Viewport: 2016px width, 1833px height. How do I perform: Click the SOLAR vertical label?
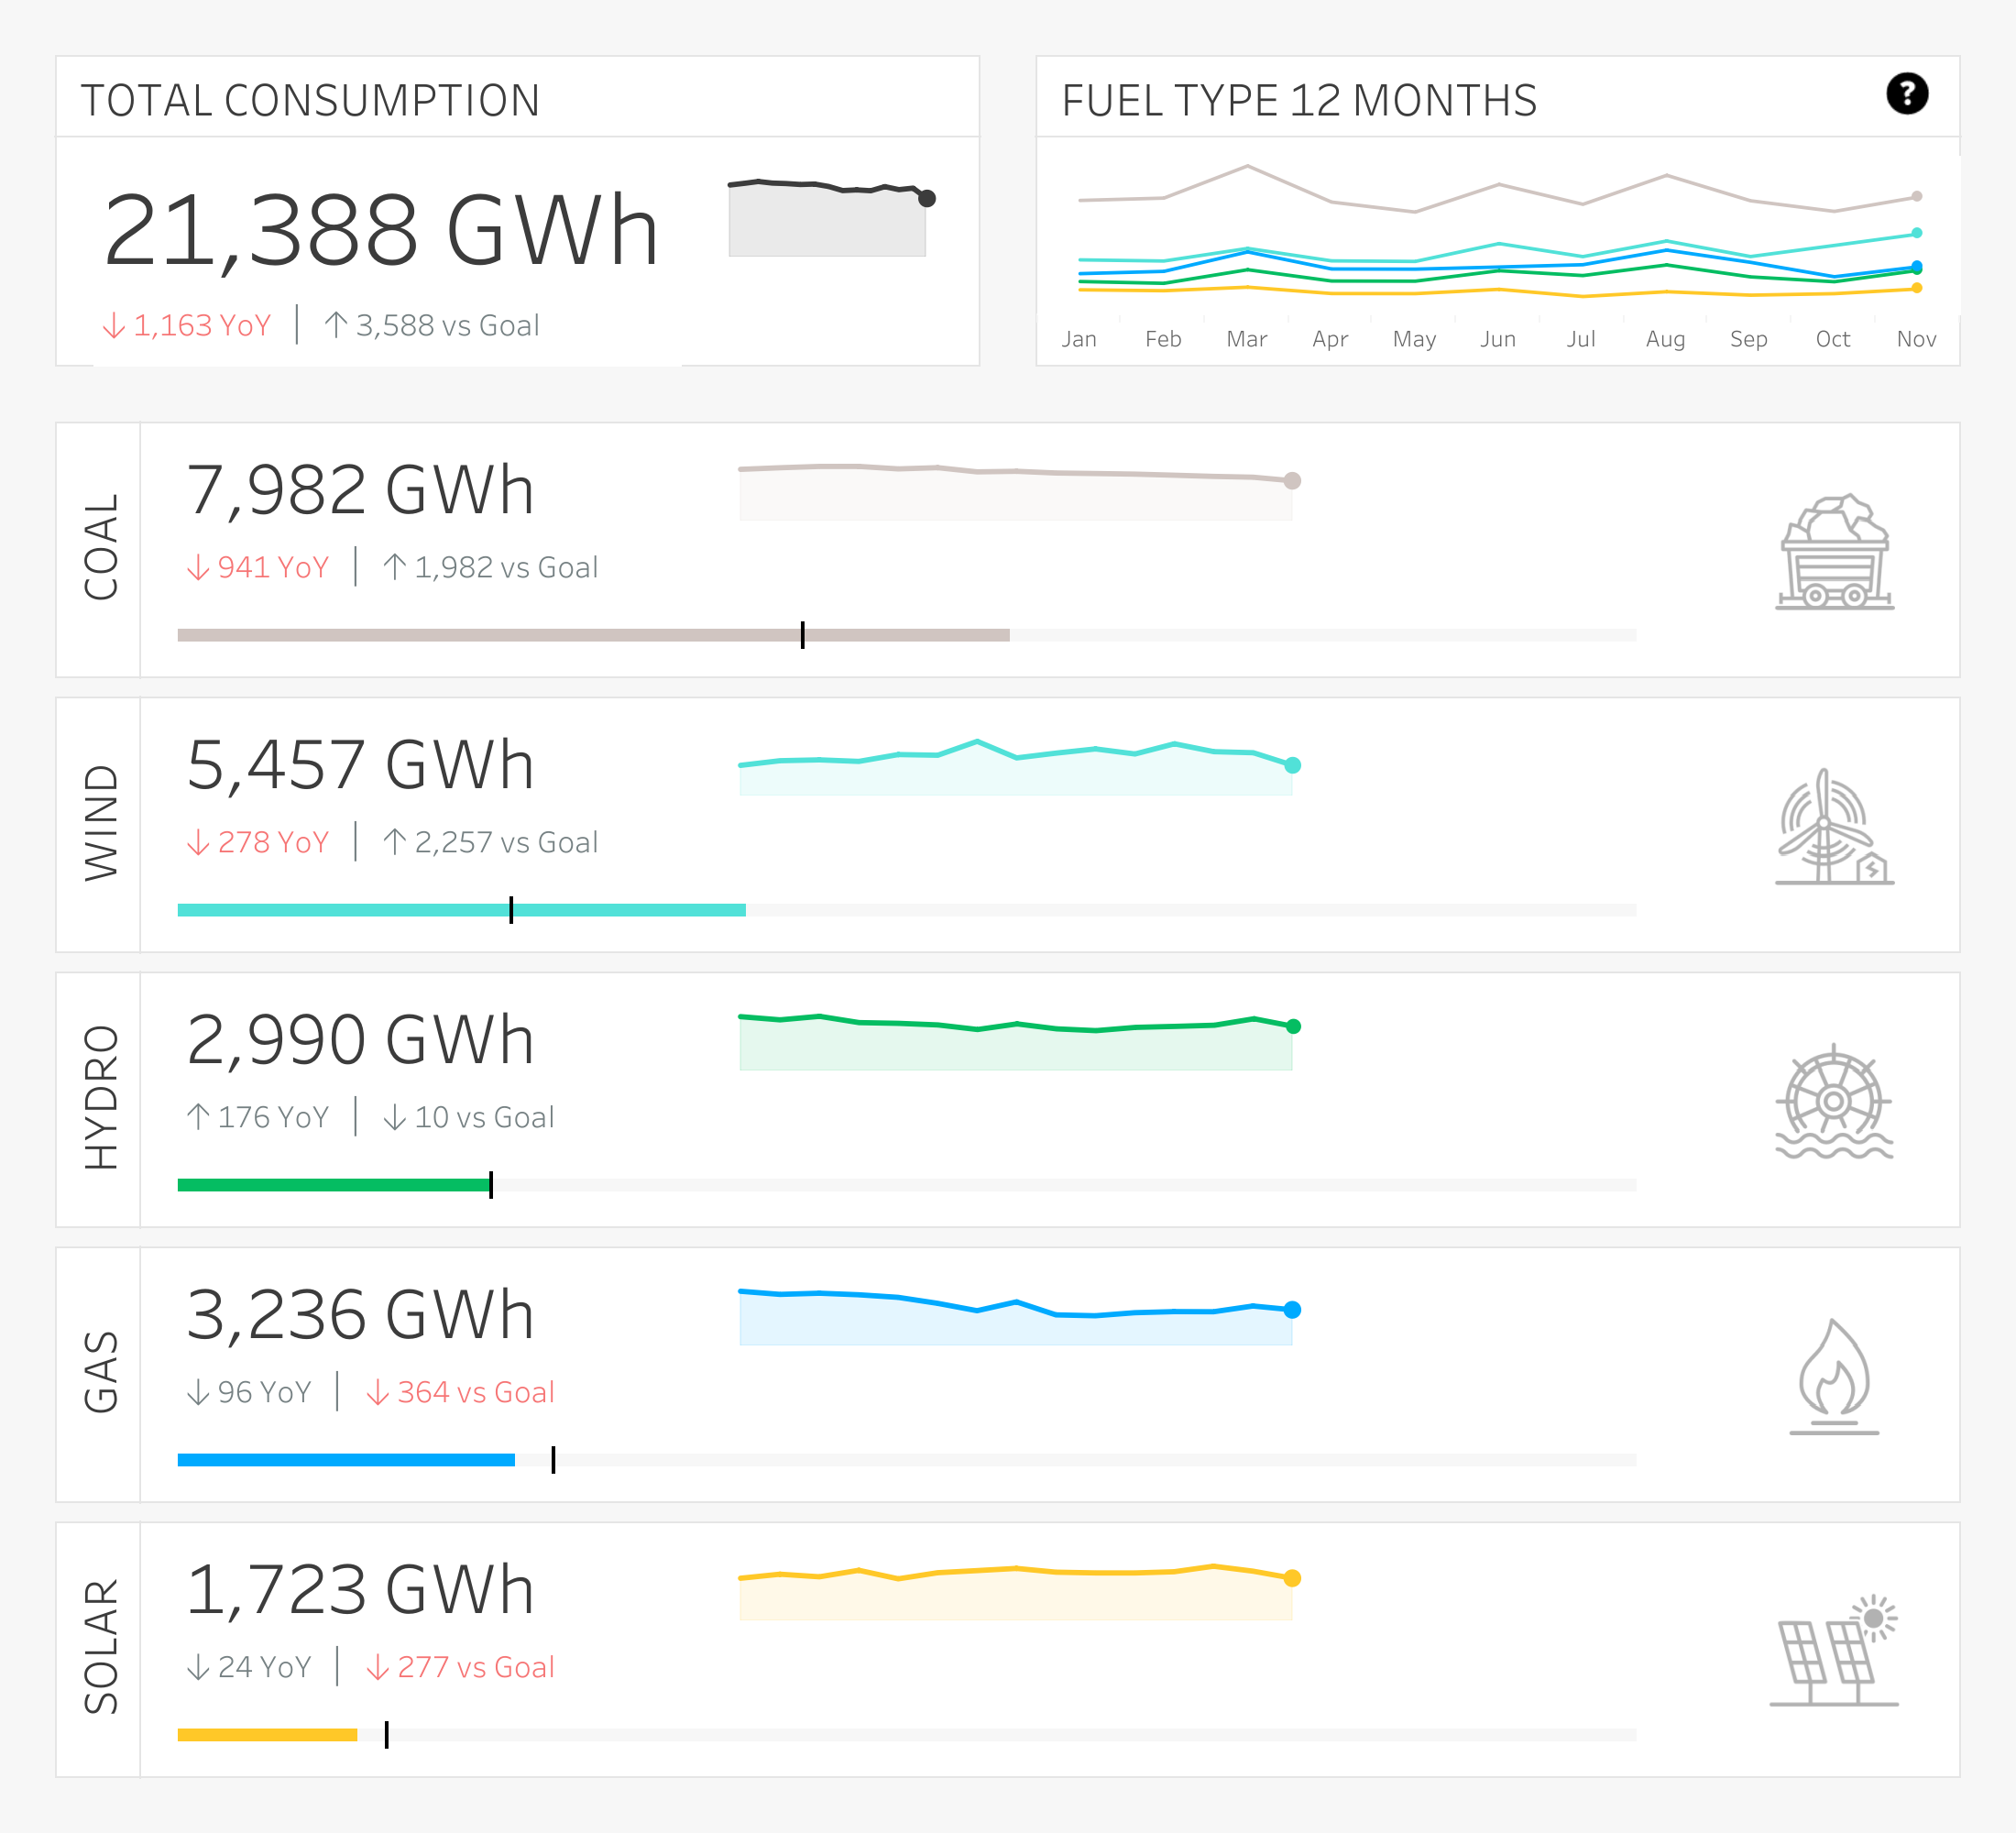(101, 1647)
